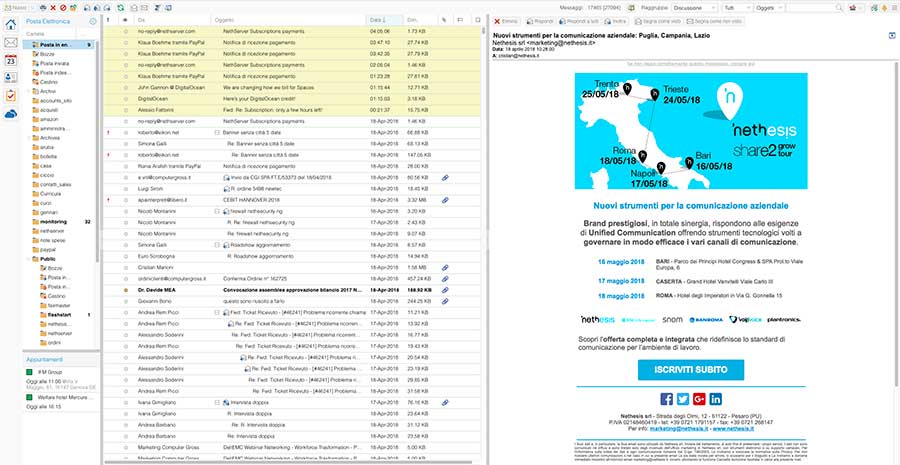
Task: Click the Inoltra button
Action: [x=615, y=21]
